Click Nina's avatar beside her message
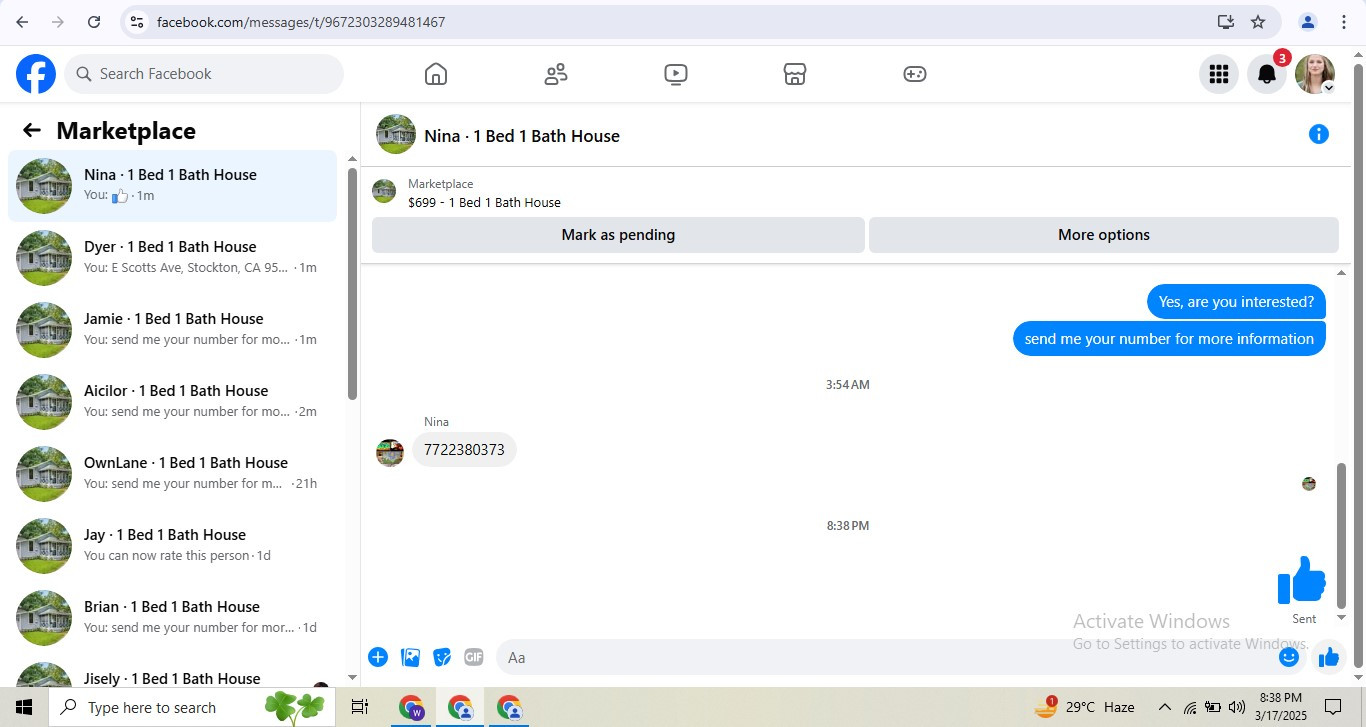This screenshot has height=727, width=1366. click(x=390, y=452)
